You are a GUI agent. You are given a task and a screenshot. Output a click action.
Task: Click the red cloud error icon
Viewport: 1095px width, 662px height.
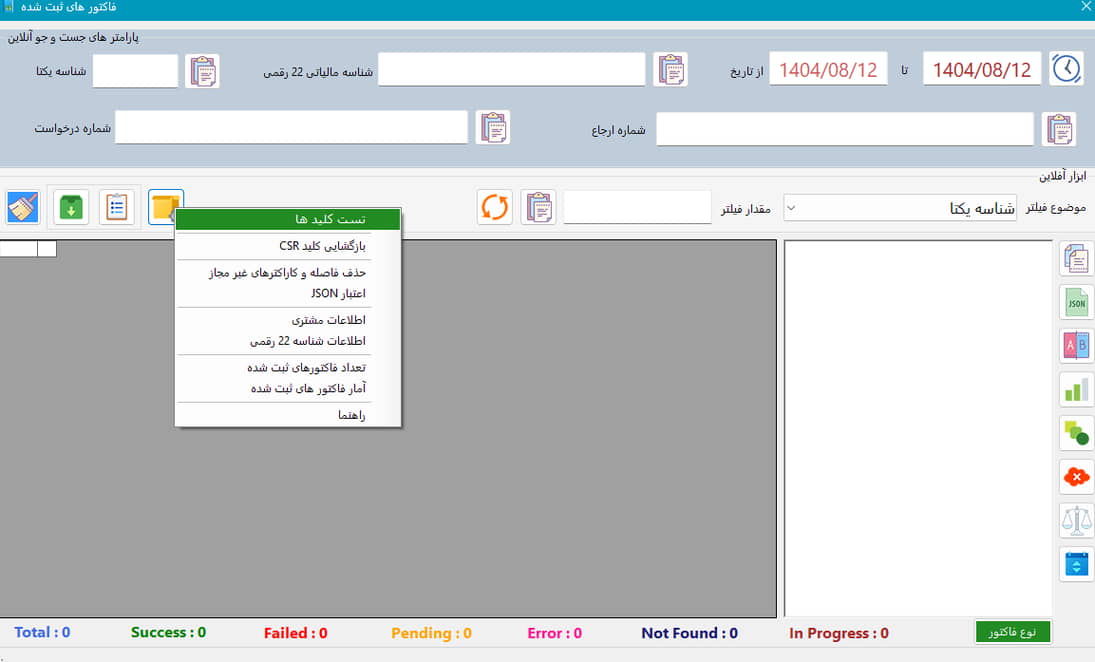tap(1076, 477)
